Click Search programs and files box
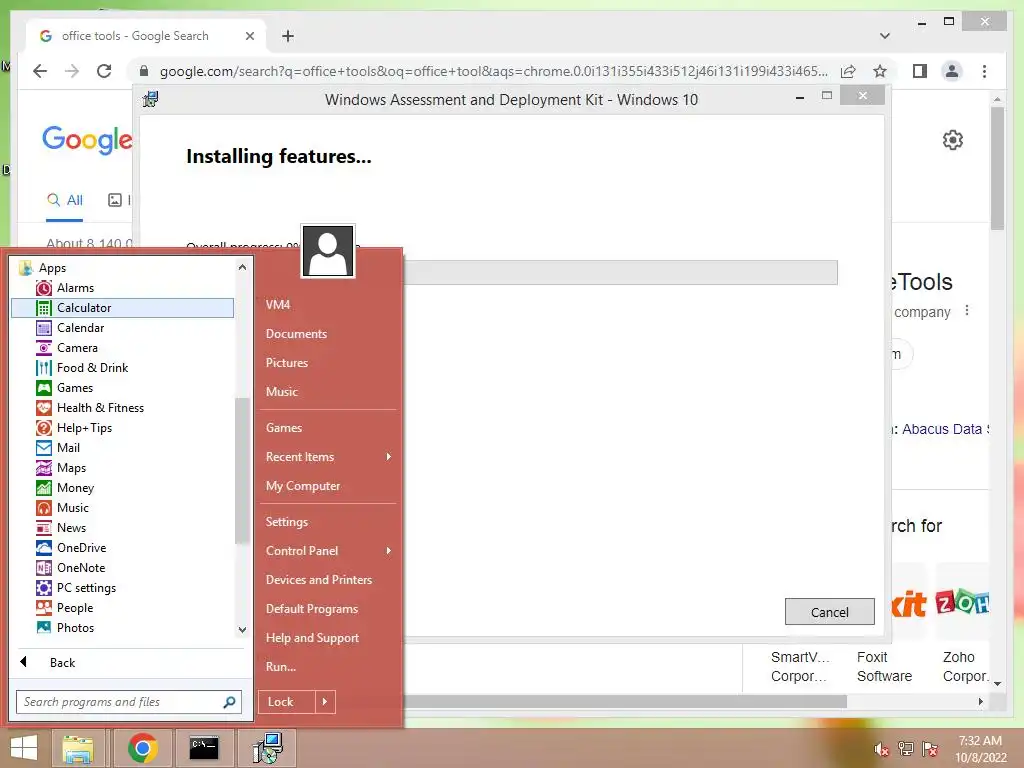1024x768 pixels. click(x=129, y=702)
